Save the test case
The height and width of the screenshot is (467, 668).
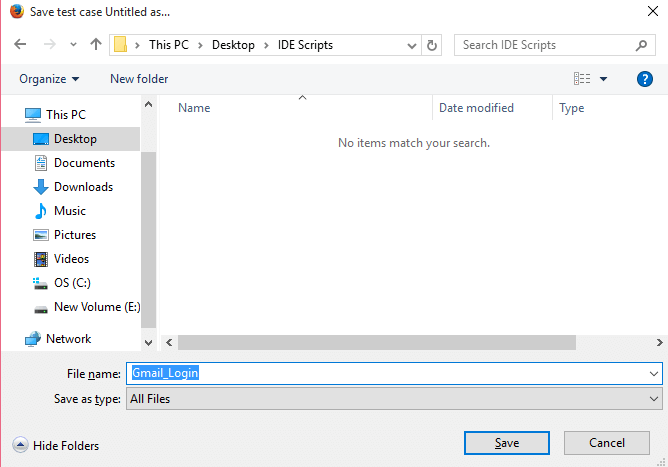click(507, 443)
